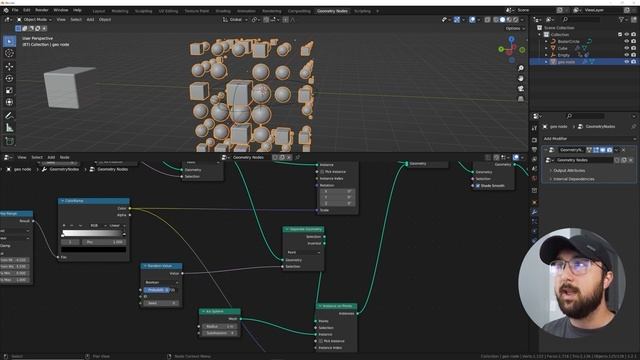Viewport: 640px width, 360px height.
Task: Open Boolean data type dropdown in Random Value
Action: (x=162, y=282)
